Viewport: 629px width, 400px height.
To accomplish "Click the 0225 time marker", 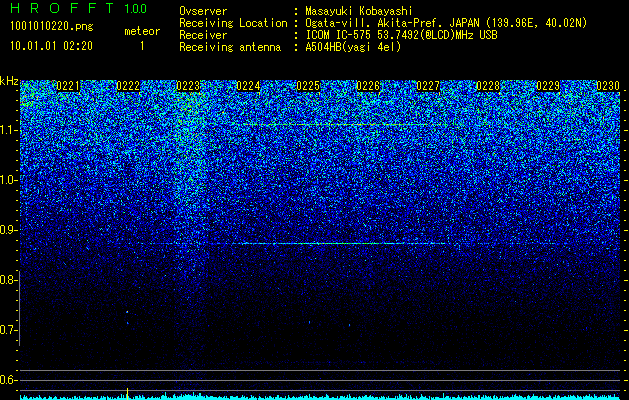I will 308,86.
